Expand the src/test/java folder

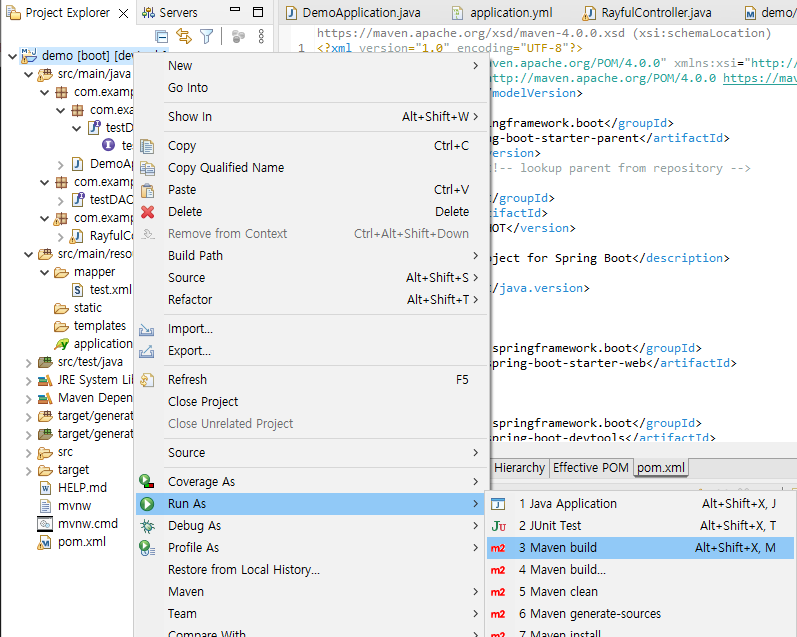(x=29, y=362)
